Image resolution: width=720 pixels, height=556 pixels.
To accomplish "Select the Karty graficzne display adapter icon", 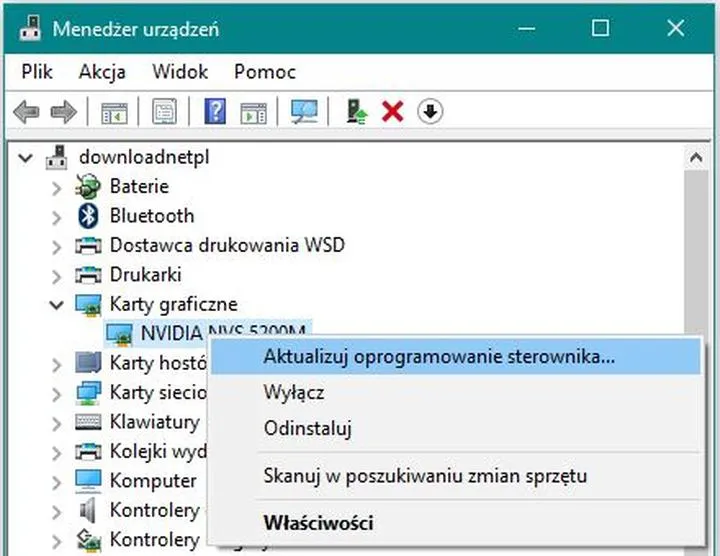I will pyautogui.click(x=88, y=305).
